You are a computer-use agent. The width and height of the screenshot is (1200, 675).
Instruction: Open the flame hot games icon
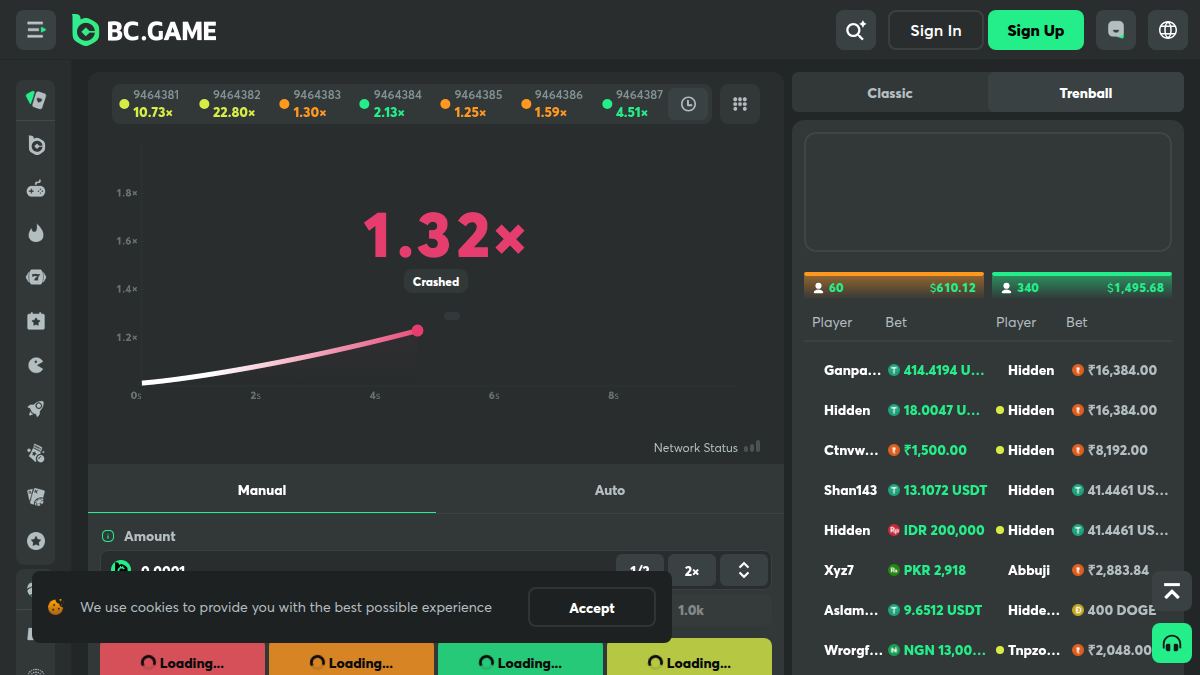click(x=36, y=233)
